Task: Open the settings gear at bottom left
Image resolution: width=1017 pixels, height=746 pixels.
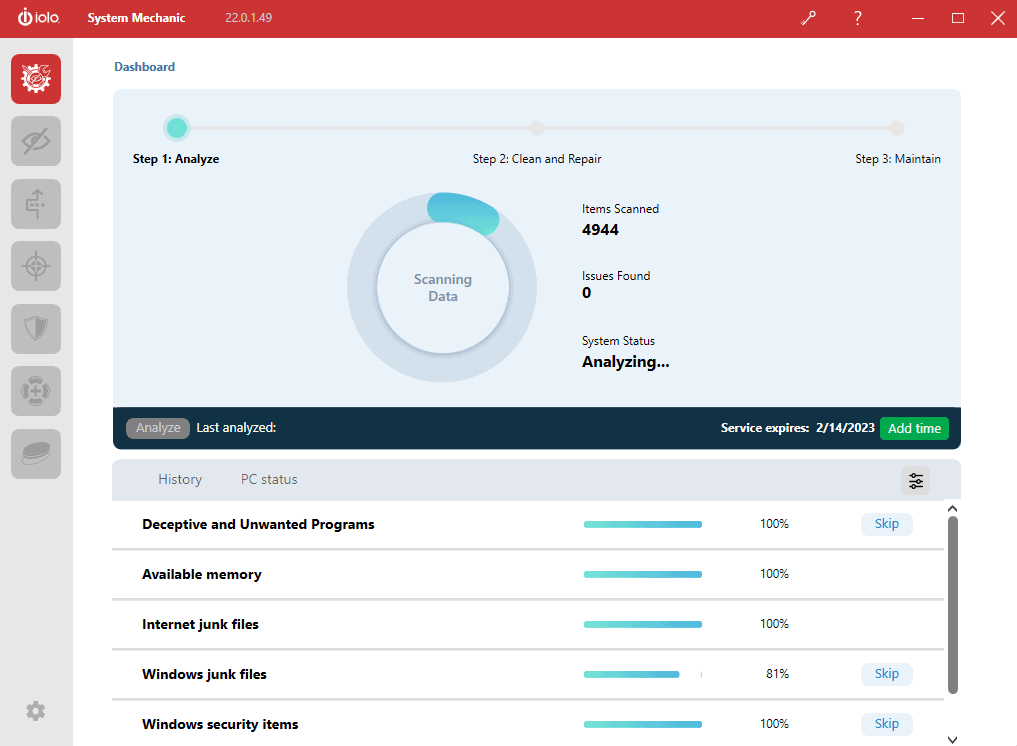Action: [35, 711]
